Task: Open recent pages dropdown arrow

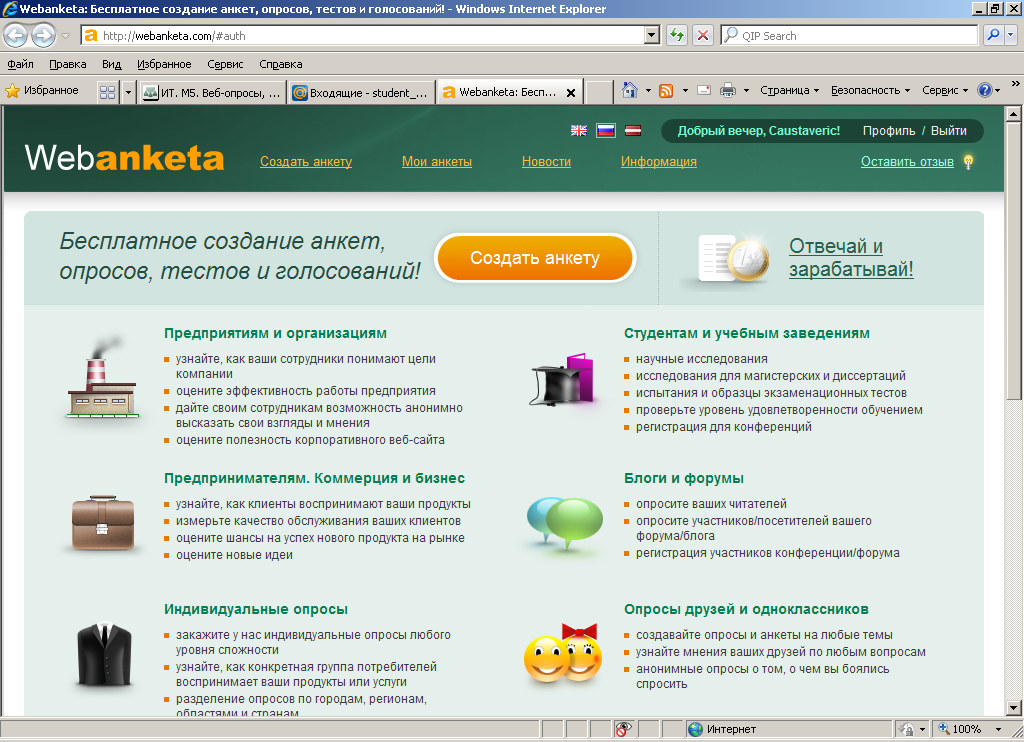Action: (65, 36)
